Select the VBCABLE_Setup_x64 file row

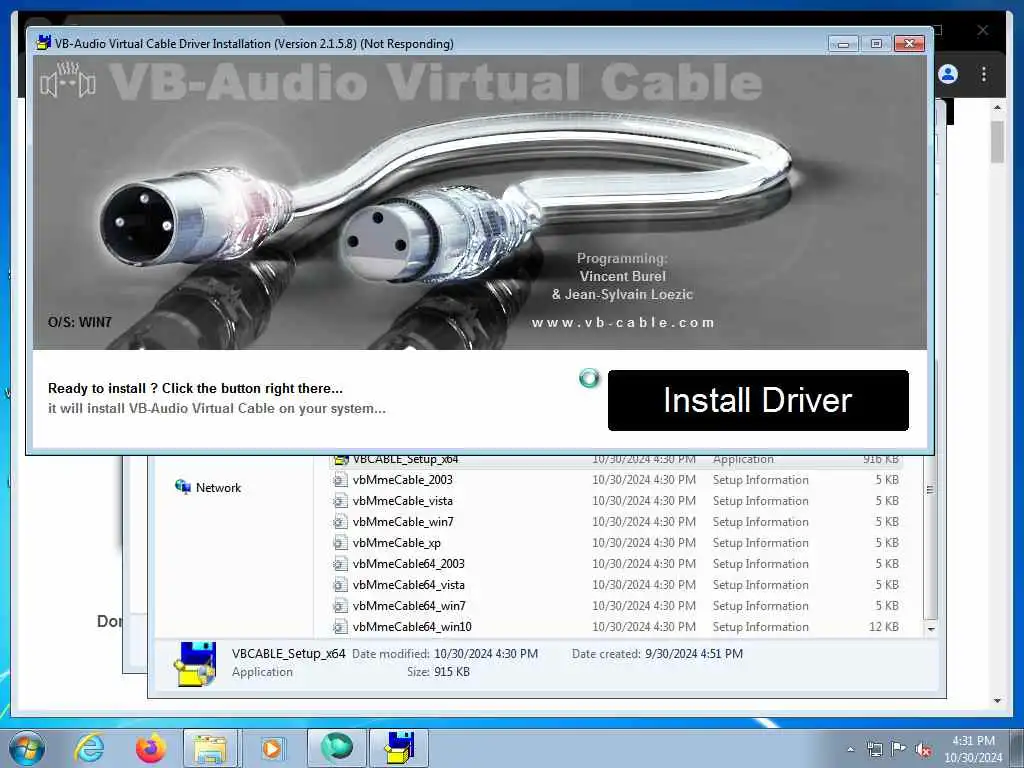(x=616, y=460)
